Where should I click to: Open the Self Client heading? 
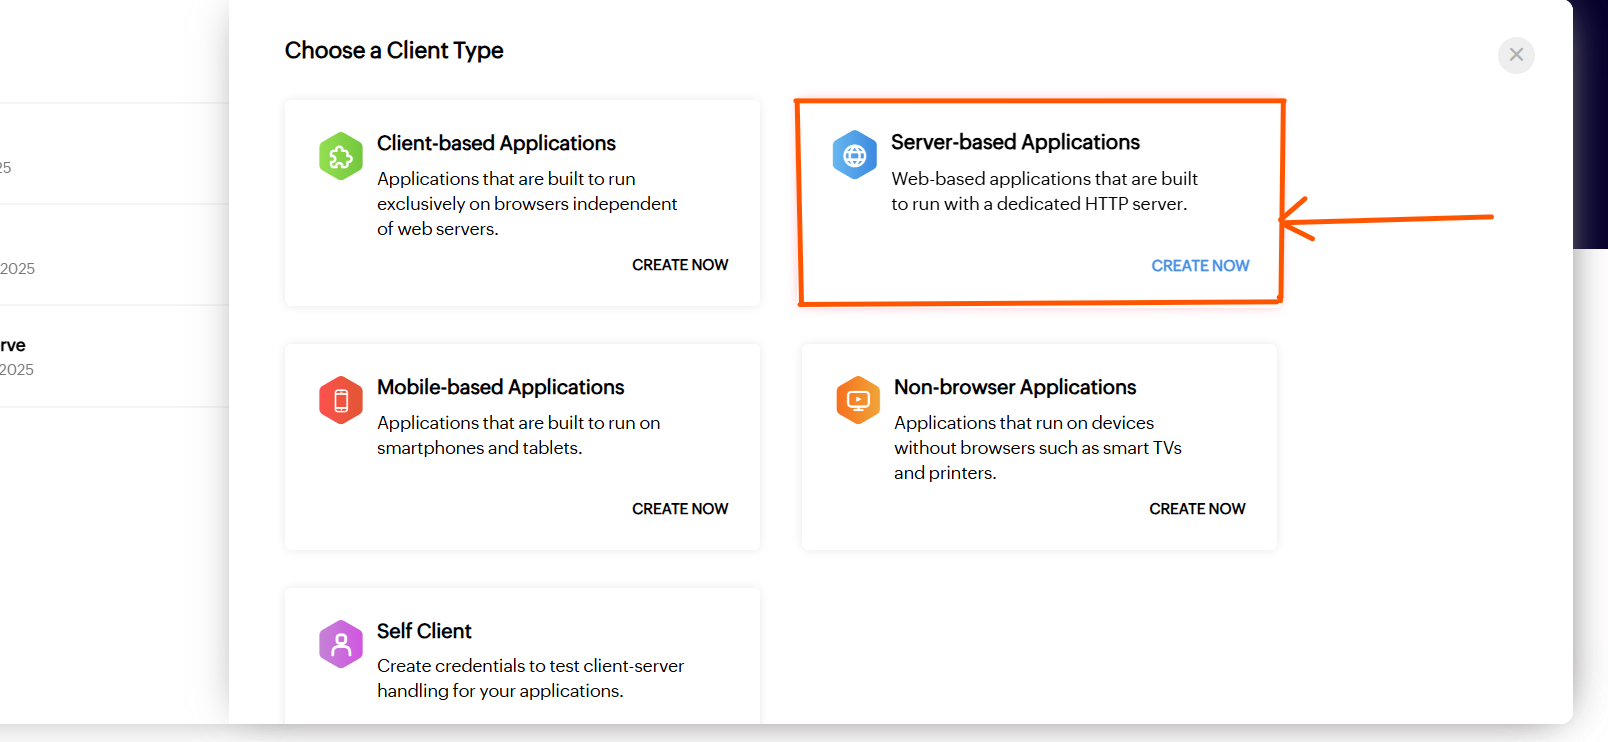point(424,631)
